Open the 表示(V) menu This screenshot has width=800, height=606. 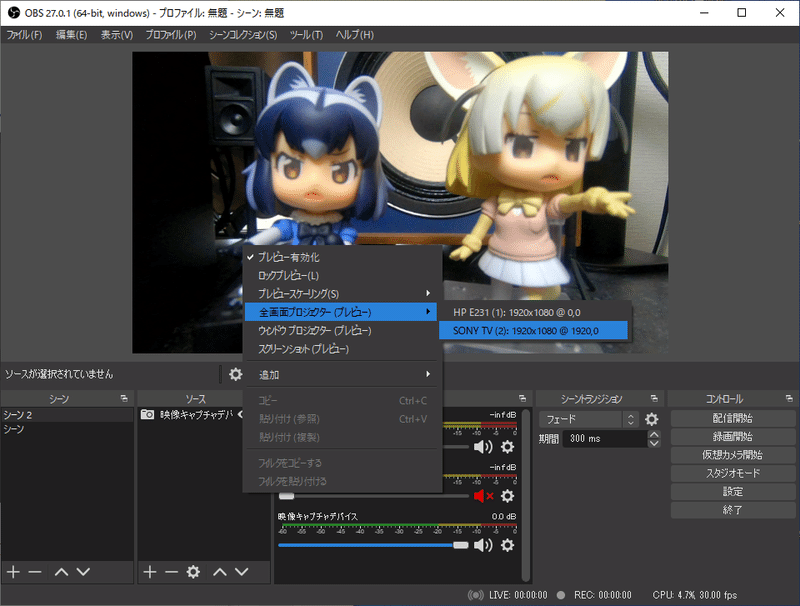(x=117, y=35)
